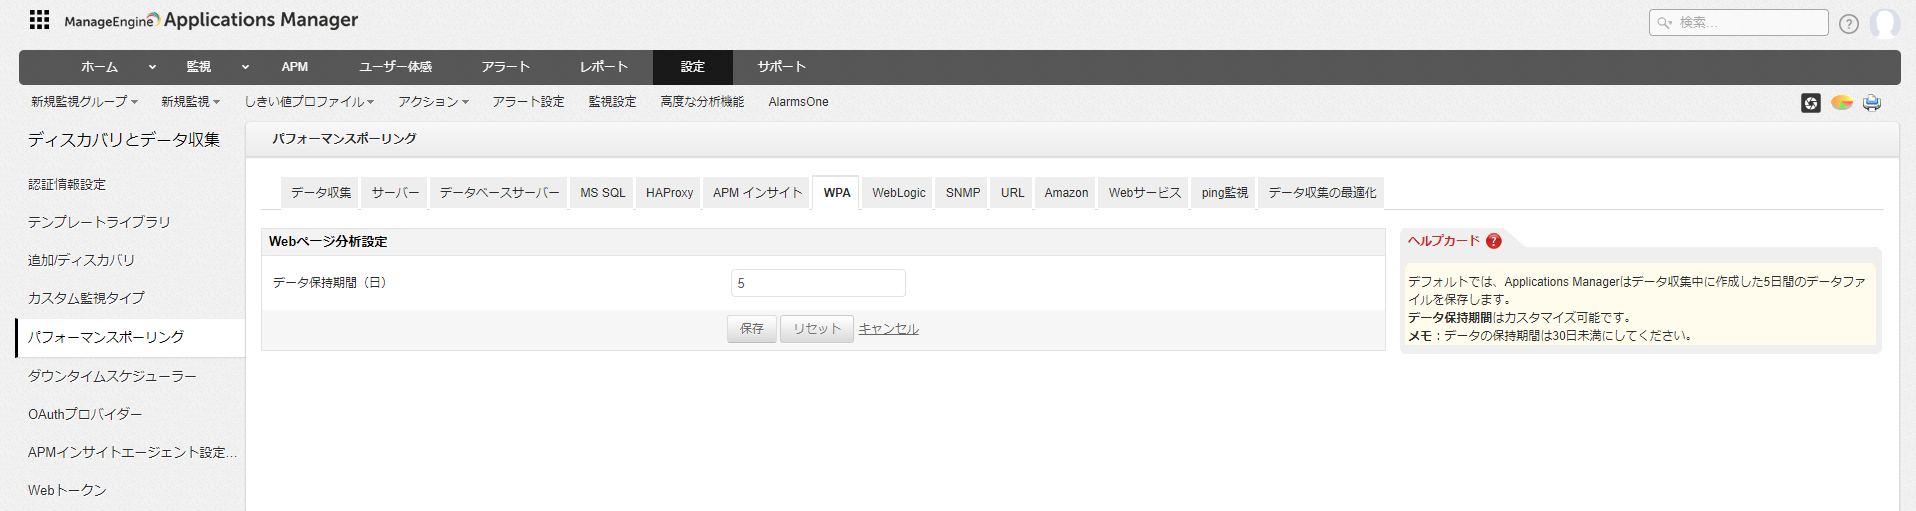
Task: Click the データ保持期間 input field
Action: pos(818,283)
